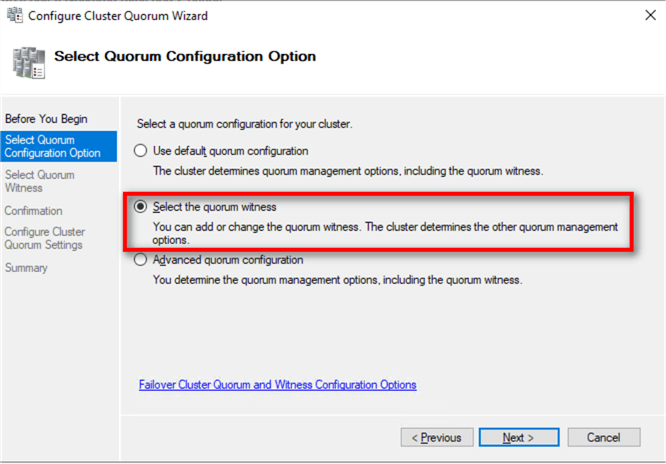This screenshot has width=666, height=464.
Task: Open the 'Select Quorum Witness' sidebar step
Action: point(39,181)
